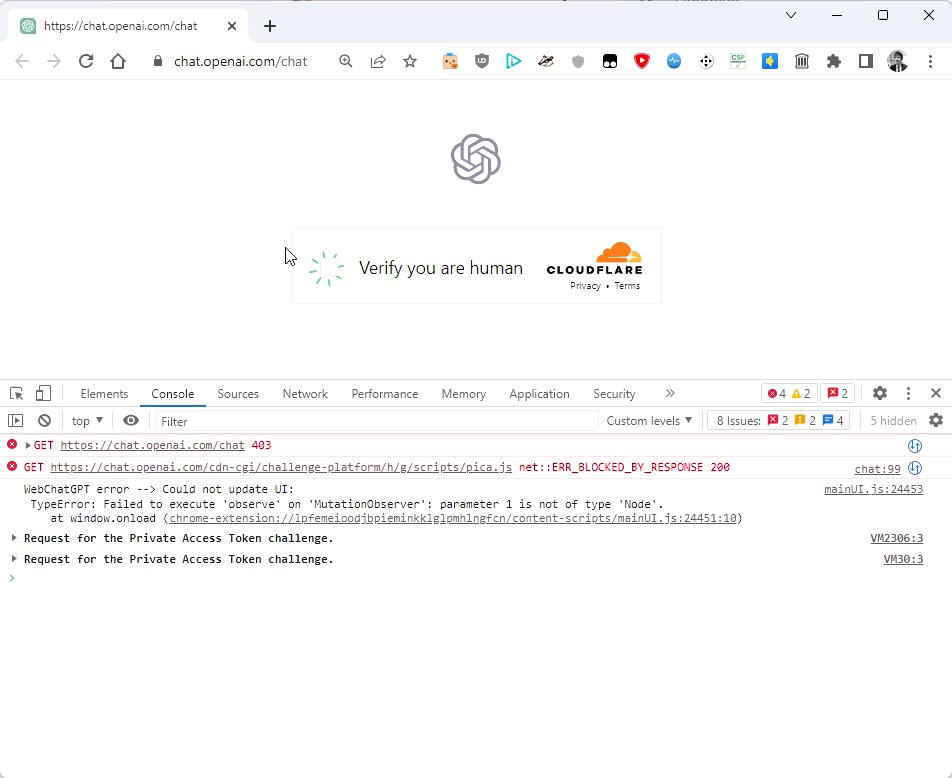Click the forward navigation arrow

click(54, 61)
